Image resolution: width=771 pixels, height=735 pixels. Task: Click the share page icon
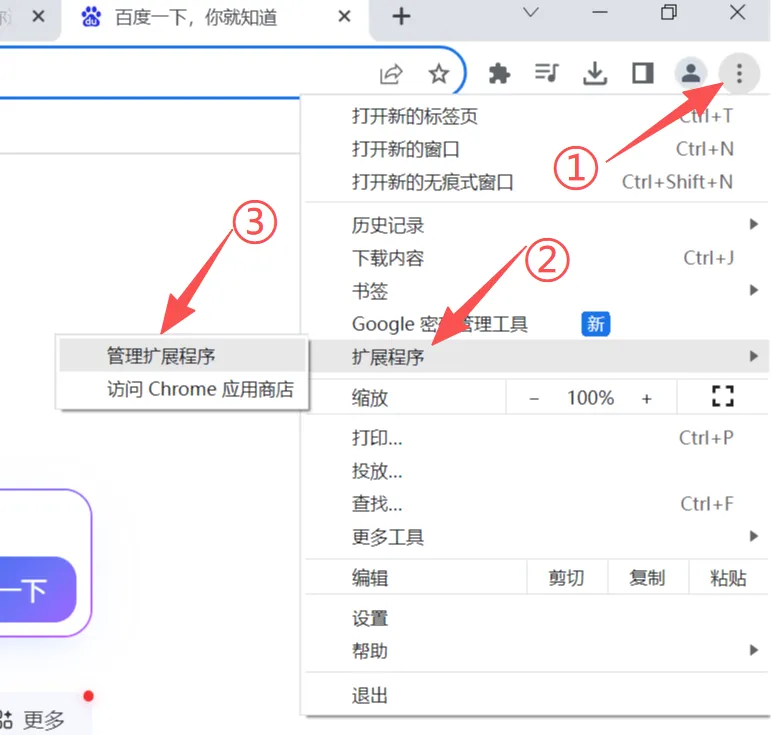[391, 74]
